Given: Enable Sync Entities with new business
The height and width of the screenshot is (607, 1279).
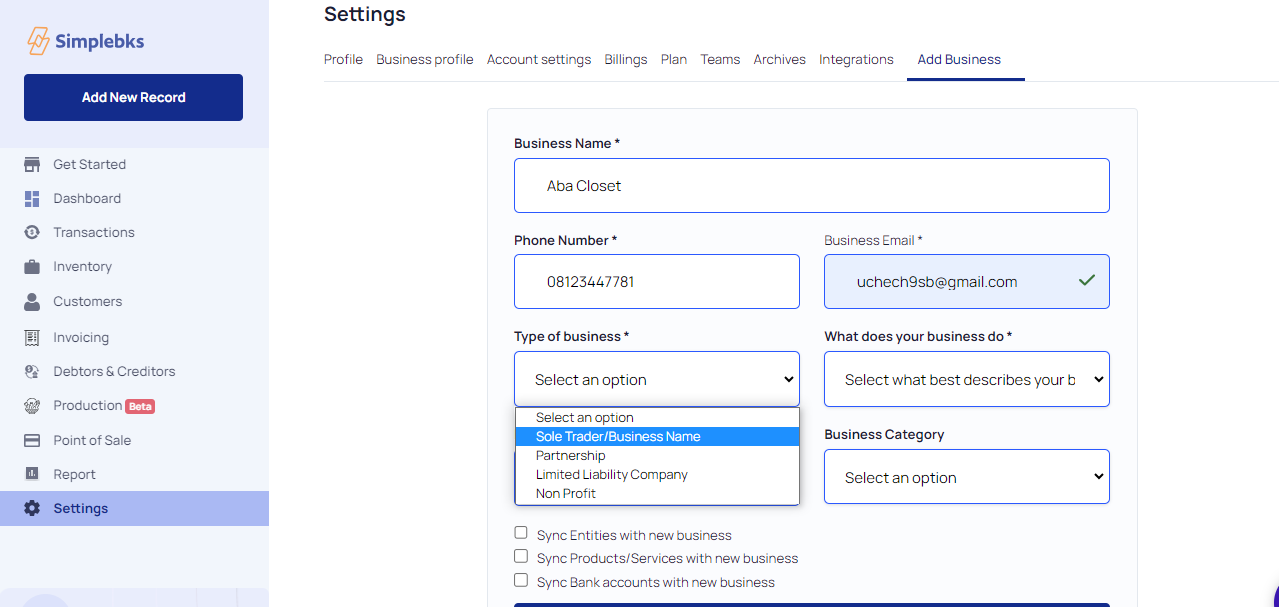Looking at the screenshot, I should [521, 533].
